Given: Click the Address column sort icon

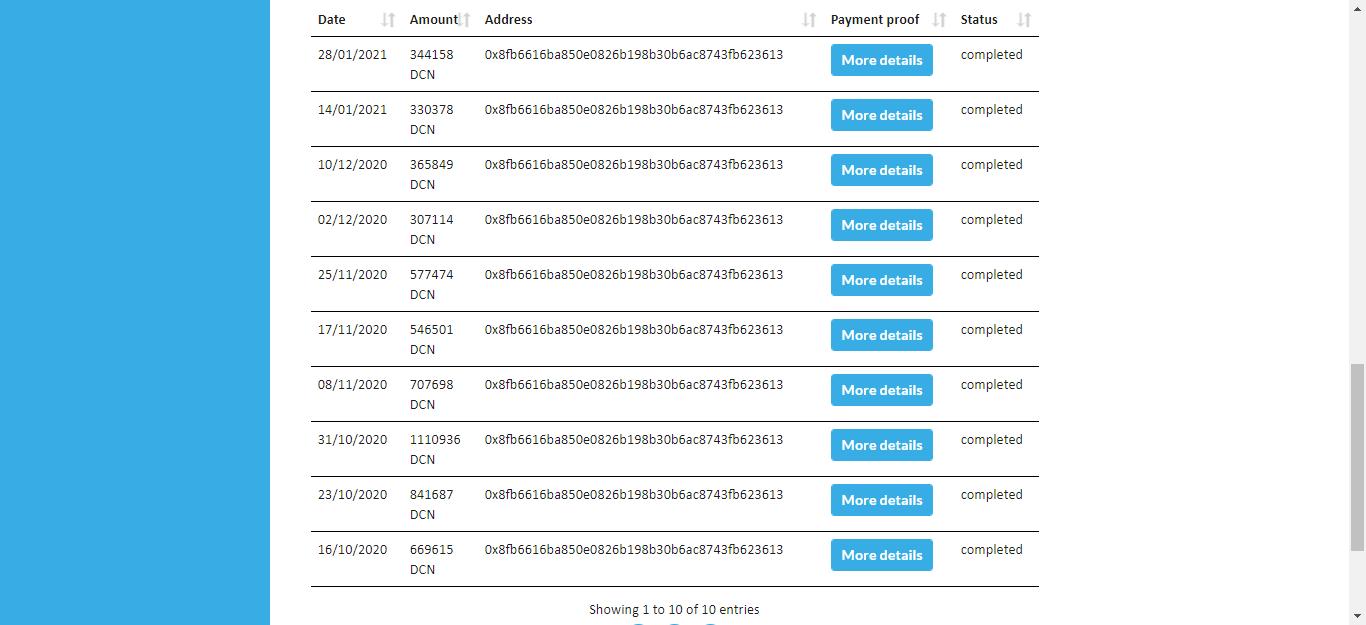Looking at the screenshot, I should pyautogui.click(x=810, y=20).
